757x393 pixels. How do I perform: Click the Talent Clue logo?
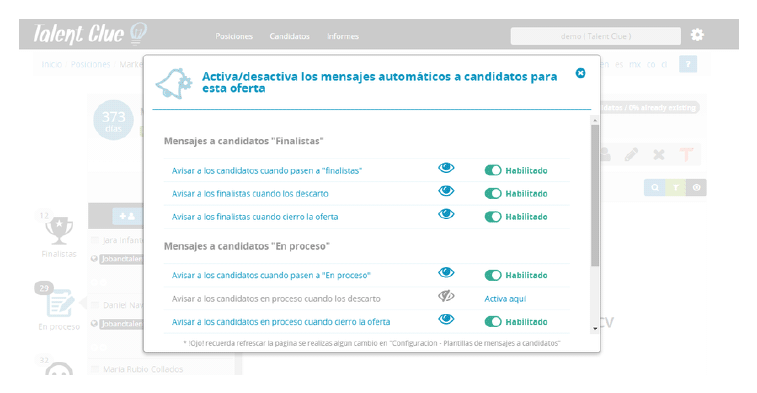tap(90, 34)
